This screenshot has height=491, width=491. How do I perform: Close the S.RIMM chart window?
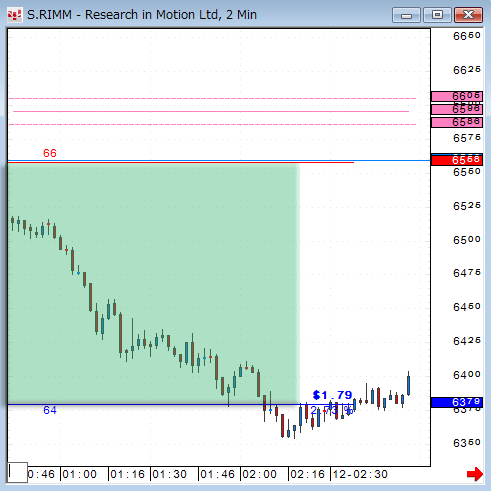pos(468,15)
